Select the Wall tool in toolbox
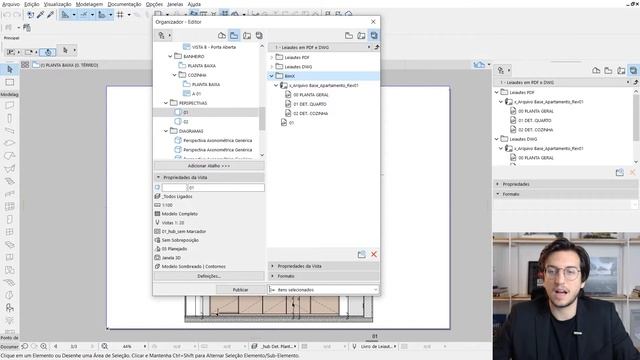 [10, 105]
